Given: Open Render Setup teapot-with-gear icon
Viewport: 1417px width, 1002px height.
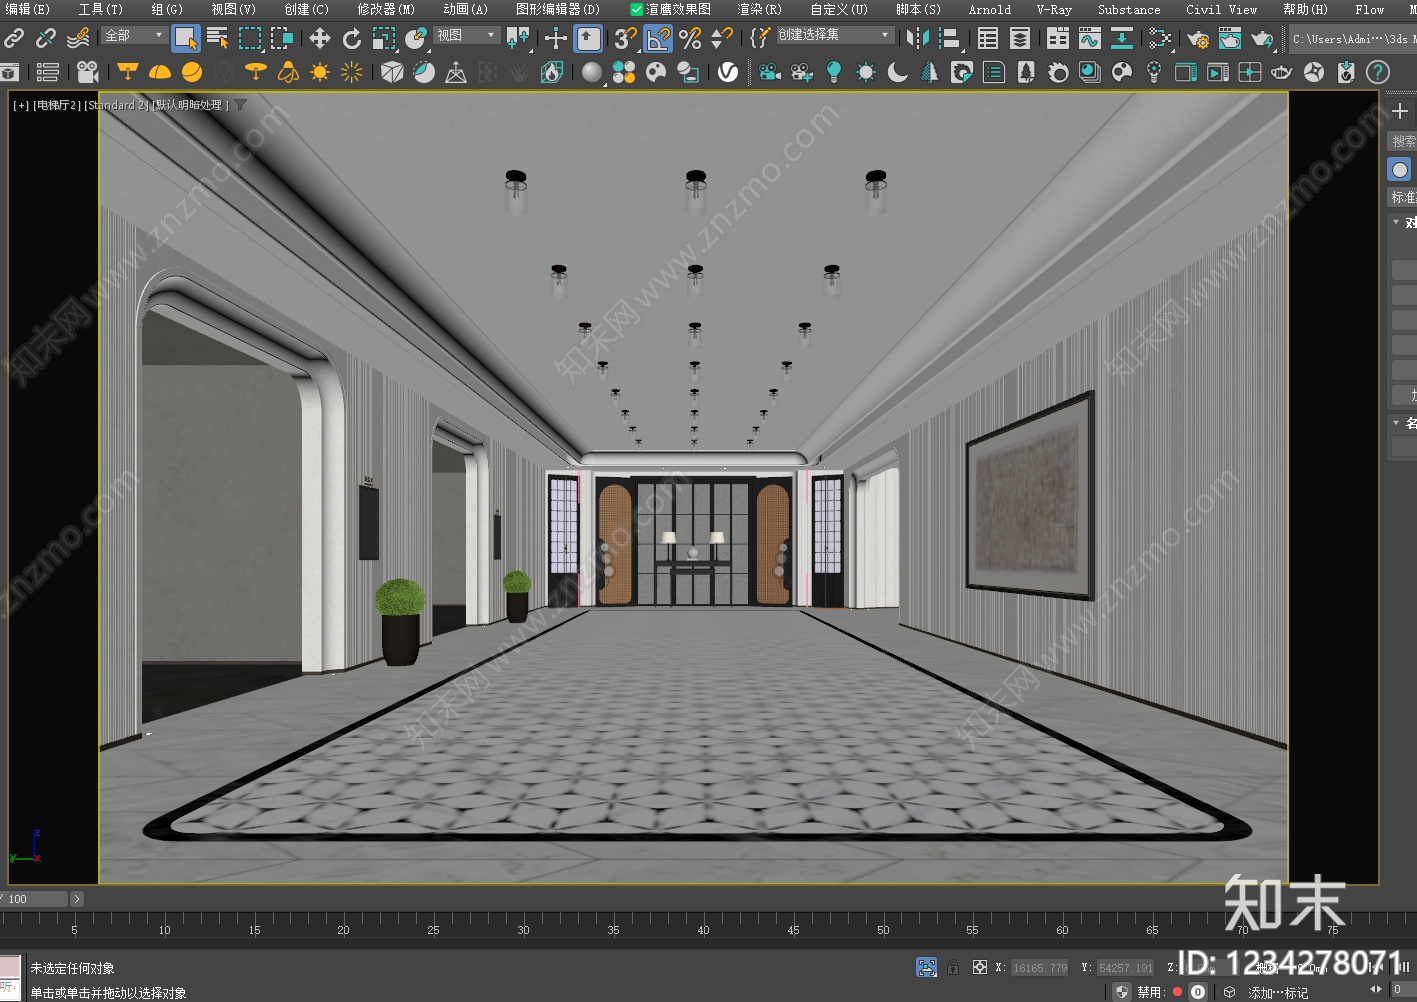Looking at the screenshot, I should tap(1197, 39).
